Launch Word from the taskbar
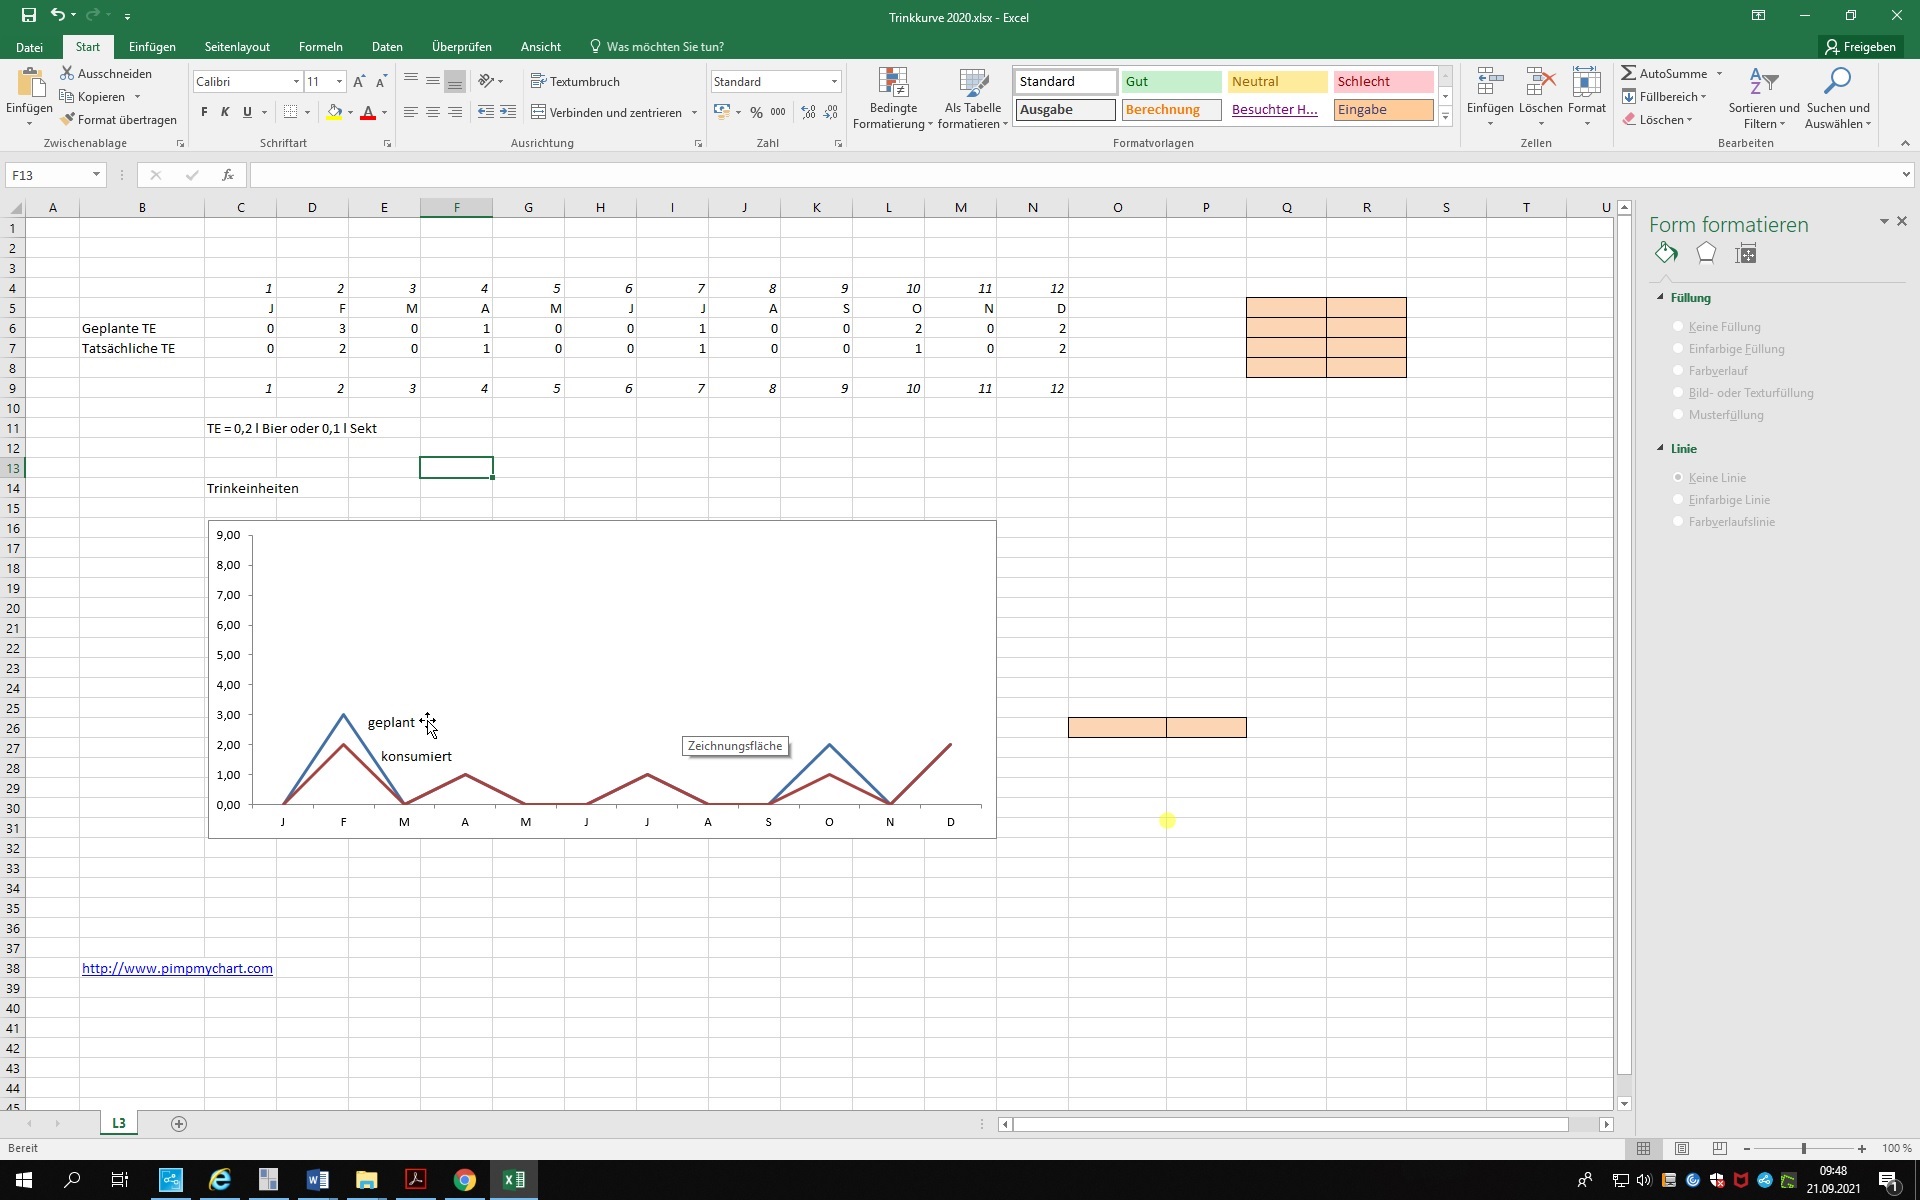Screen dimensions: 1920x1200 (x=317, y=1180)
